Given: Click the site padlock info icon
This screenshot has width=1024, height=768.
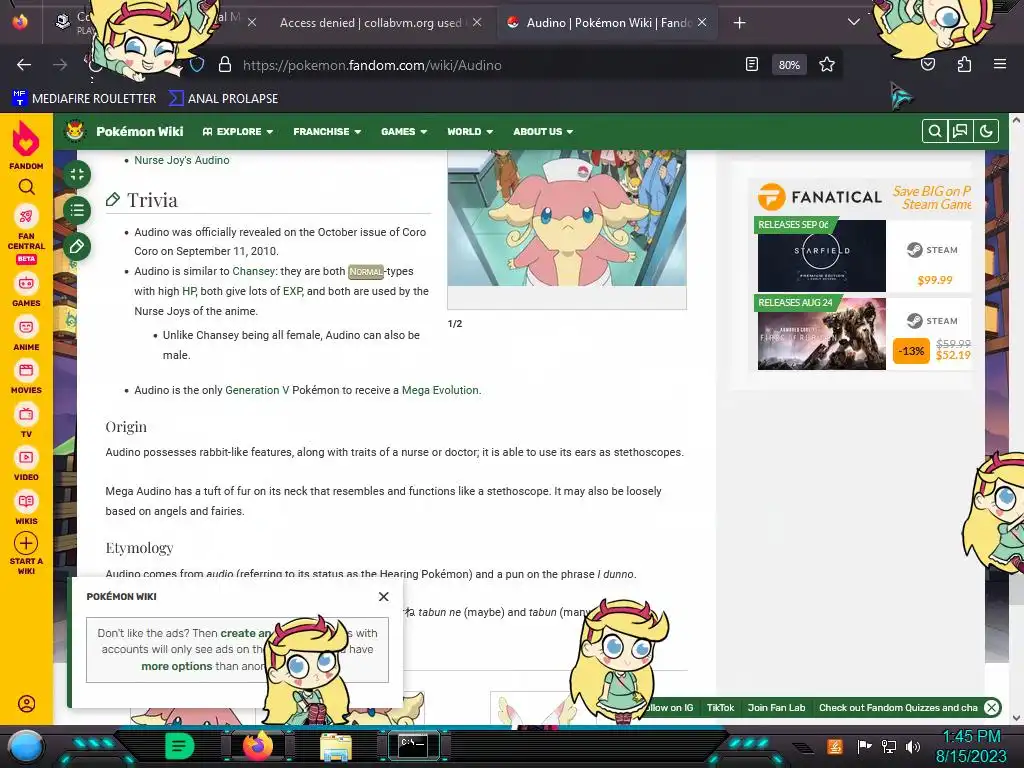Looking at the screenshot, I should tap(225, 65).
